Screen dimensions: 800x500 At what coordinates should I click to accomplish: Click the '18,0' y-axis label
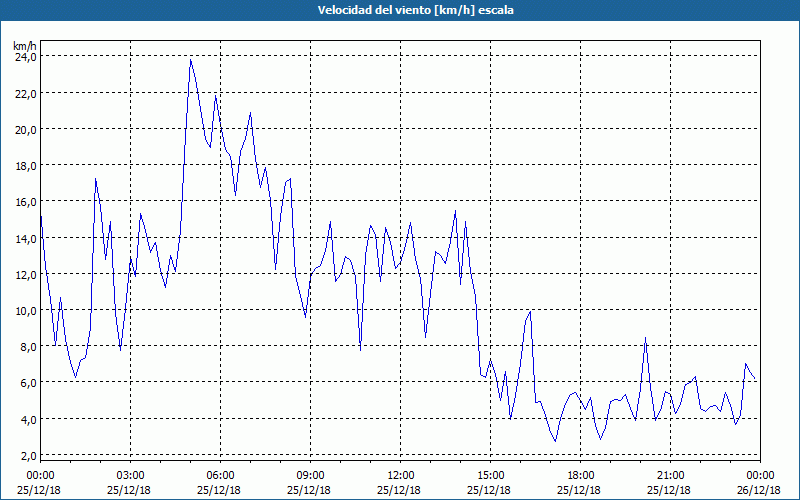26,166
